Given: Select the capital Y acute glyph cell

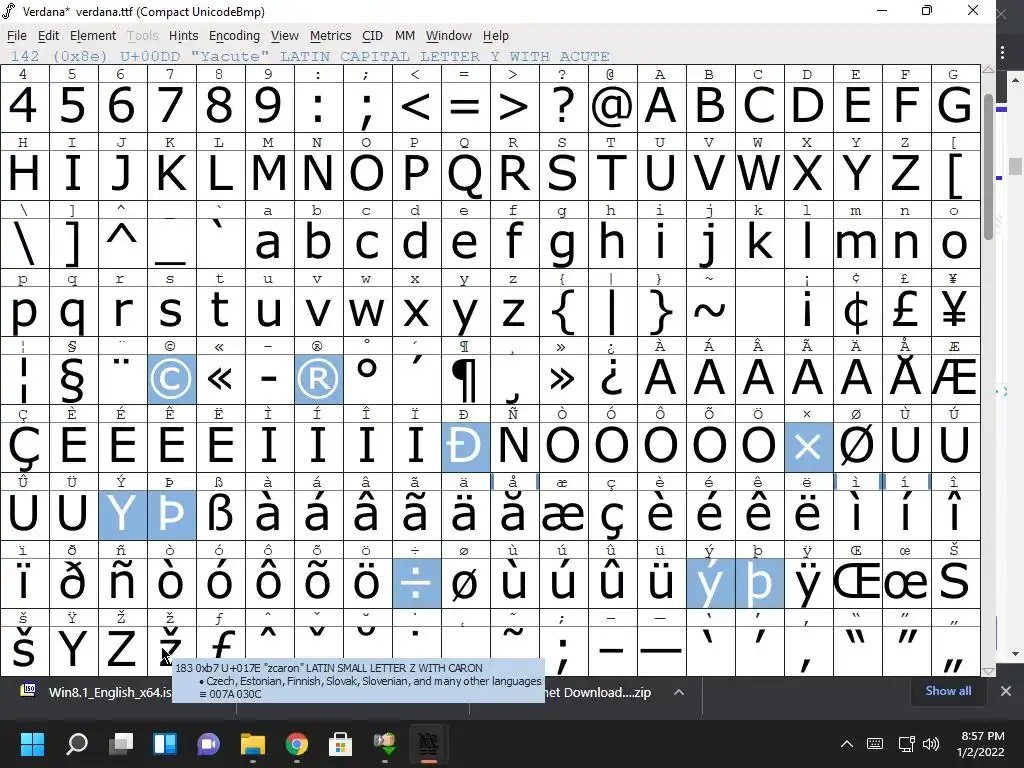Looking at the screenshot, I should click(x=123, y=515).
